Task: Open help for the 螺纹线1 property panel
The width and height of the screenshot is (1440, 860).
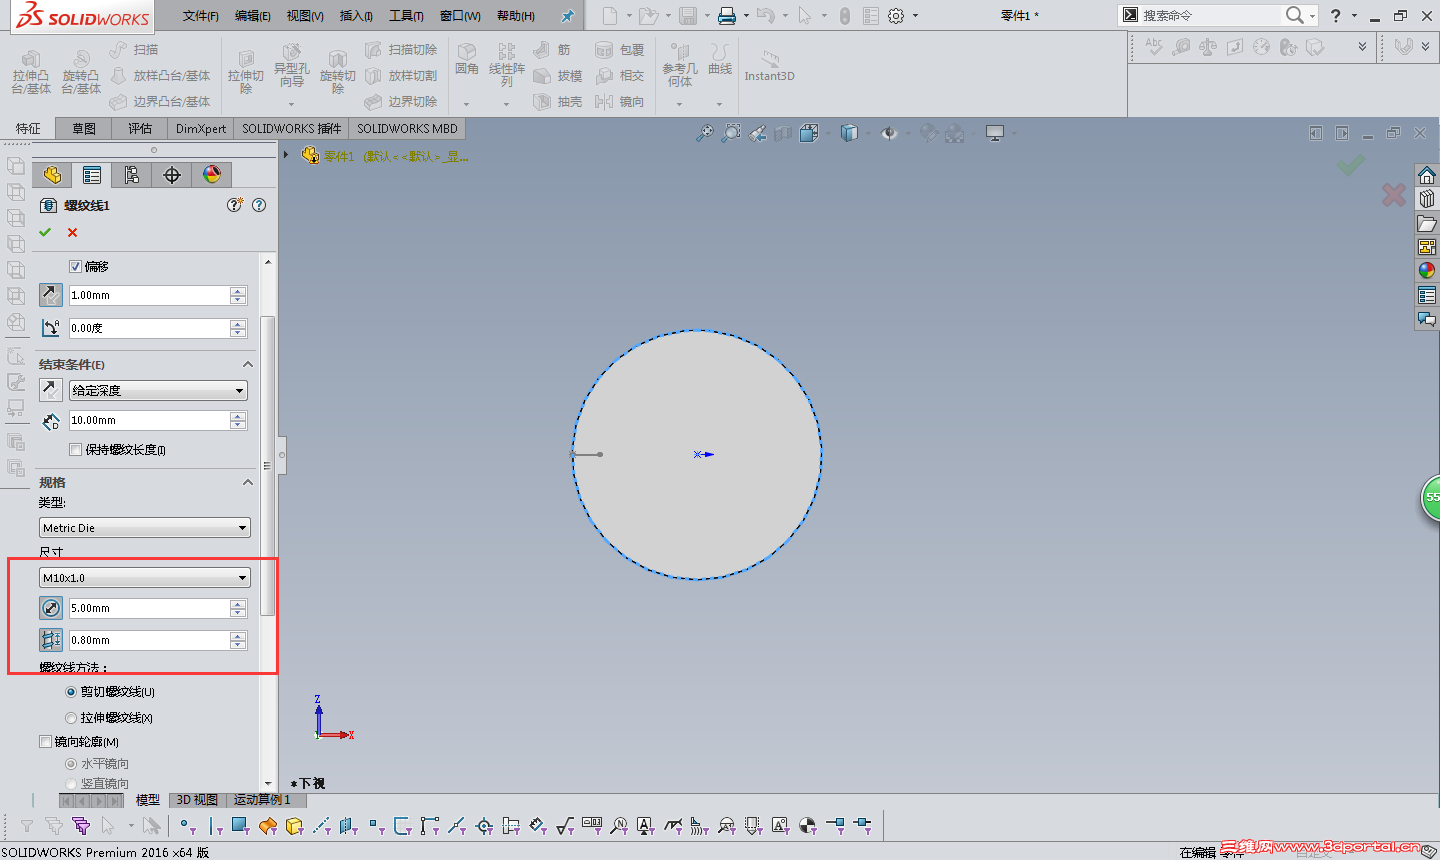Action: [259, 205]
